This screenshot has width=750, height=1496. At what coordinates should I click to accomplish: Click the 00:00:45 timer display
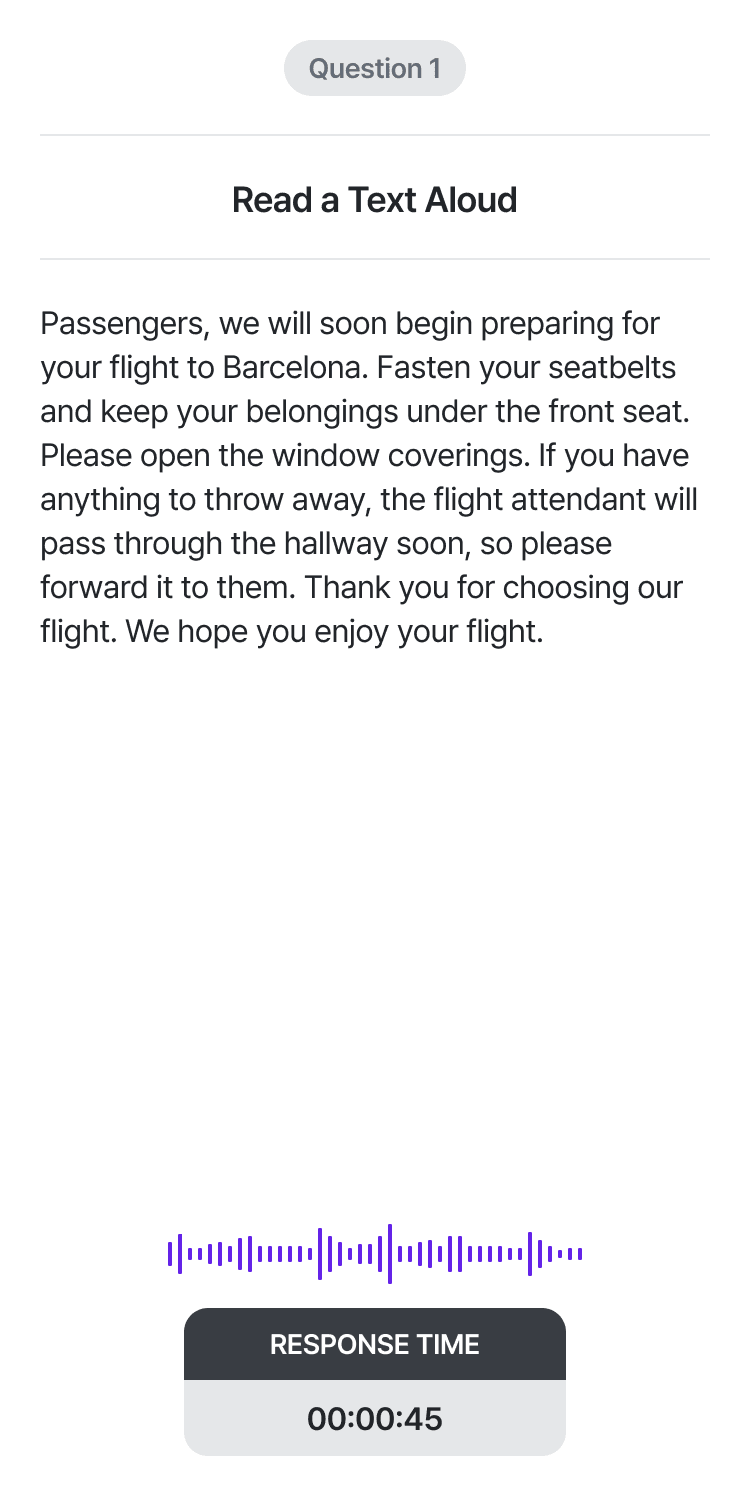click(374, 1418)
